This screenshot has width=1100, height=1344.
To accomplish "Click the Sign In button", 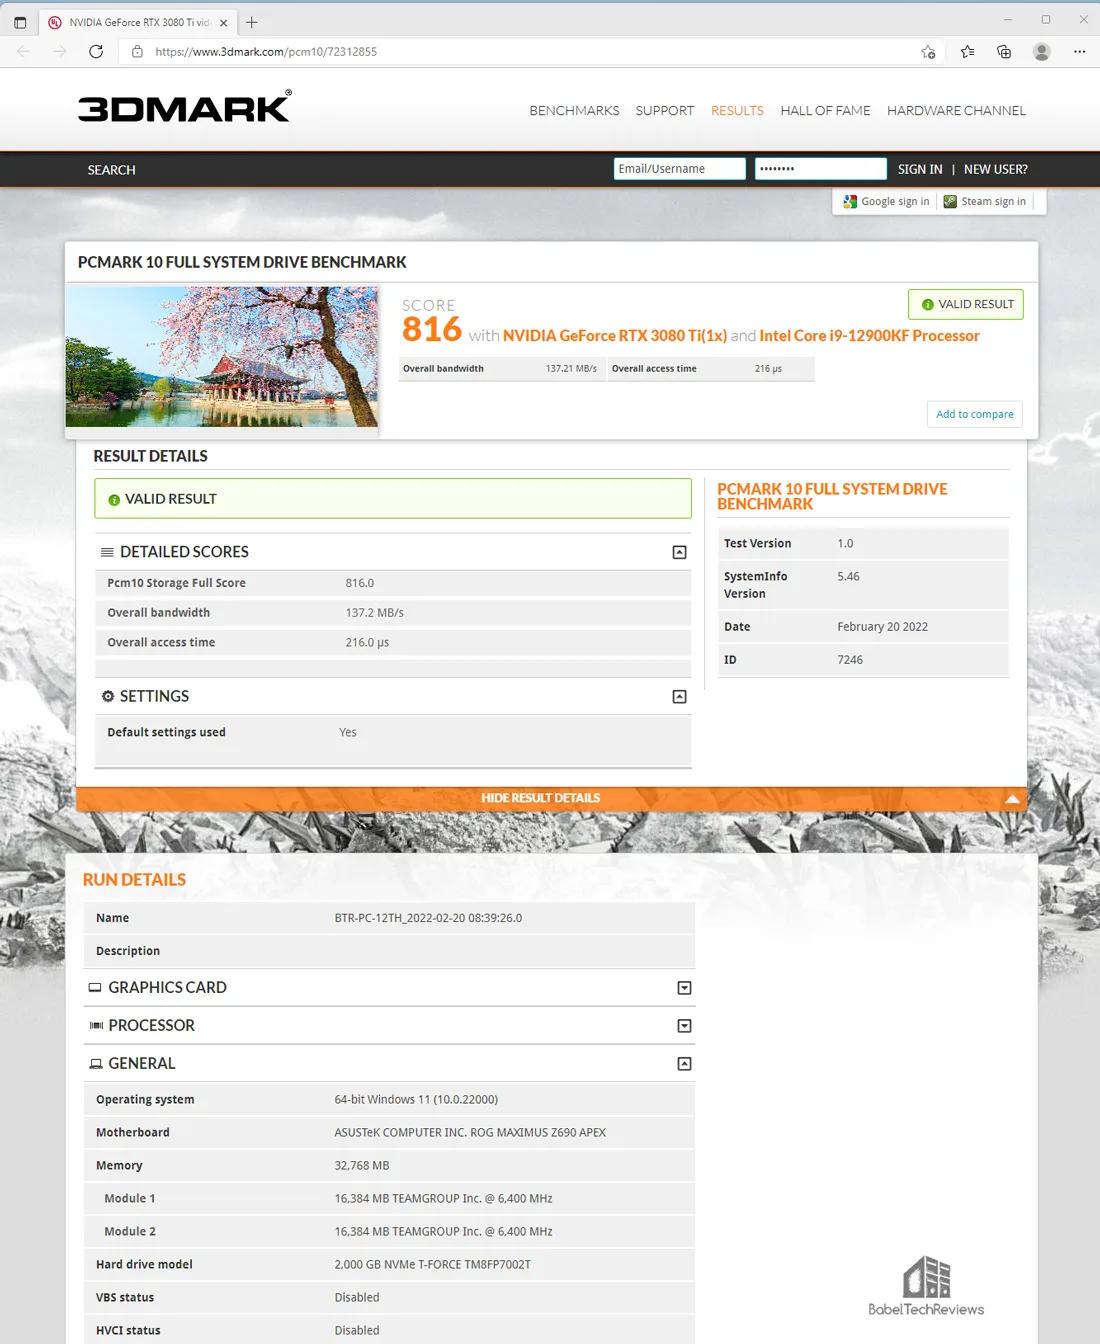I will pos(920,169).
